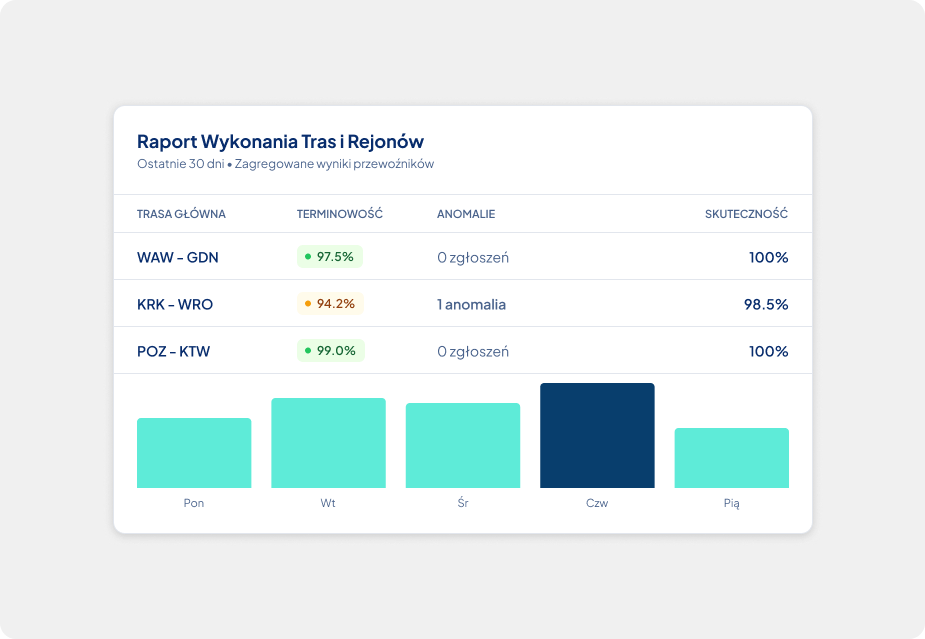The width and height of the screenshot is (925, 639).
Task: Open the WAW – GDN route row
Action: pyautogui.click(x=462, y=257)
